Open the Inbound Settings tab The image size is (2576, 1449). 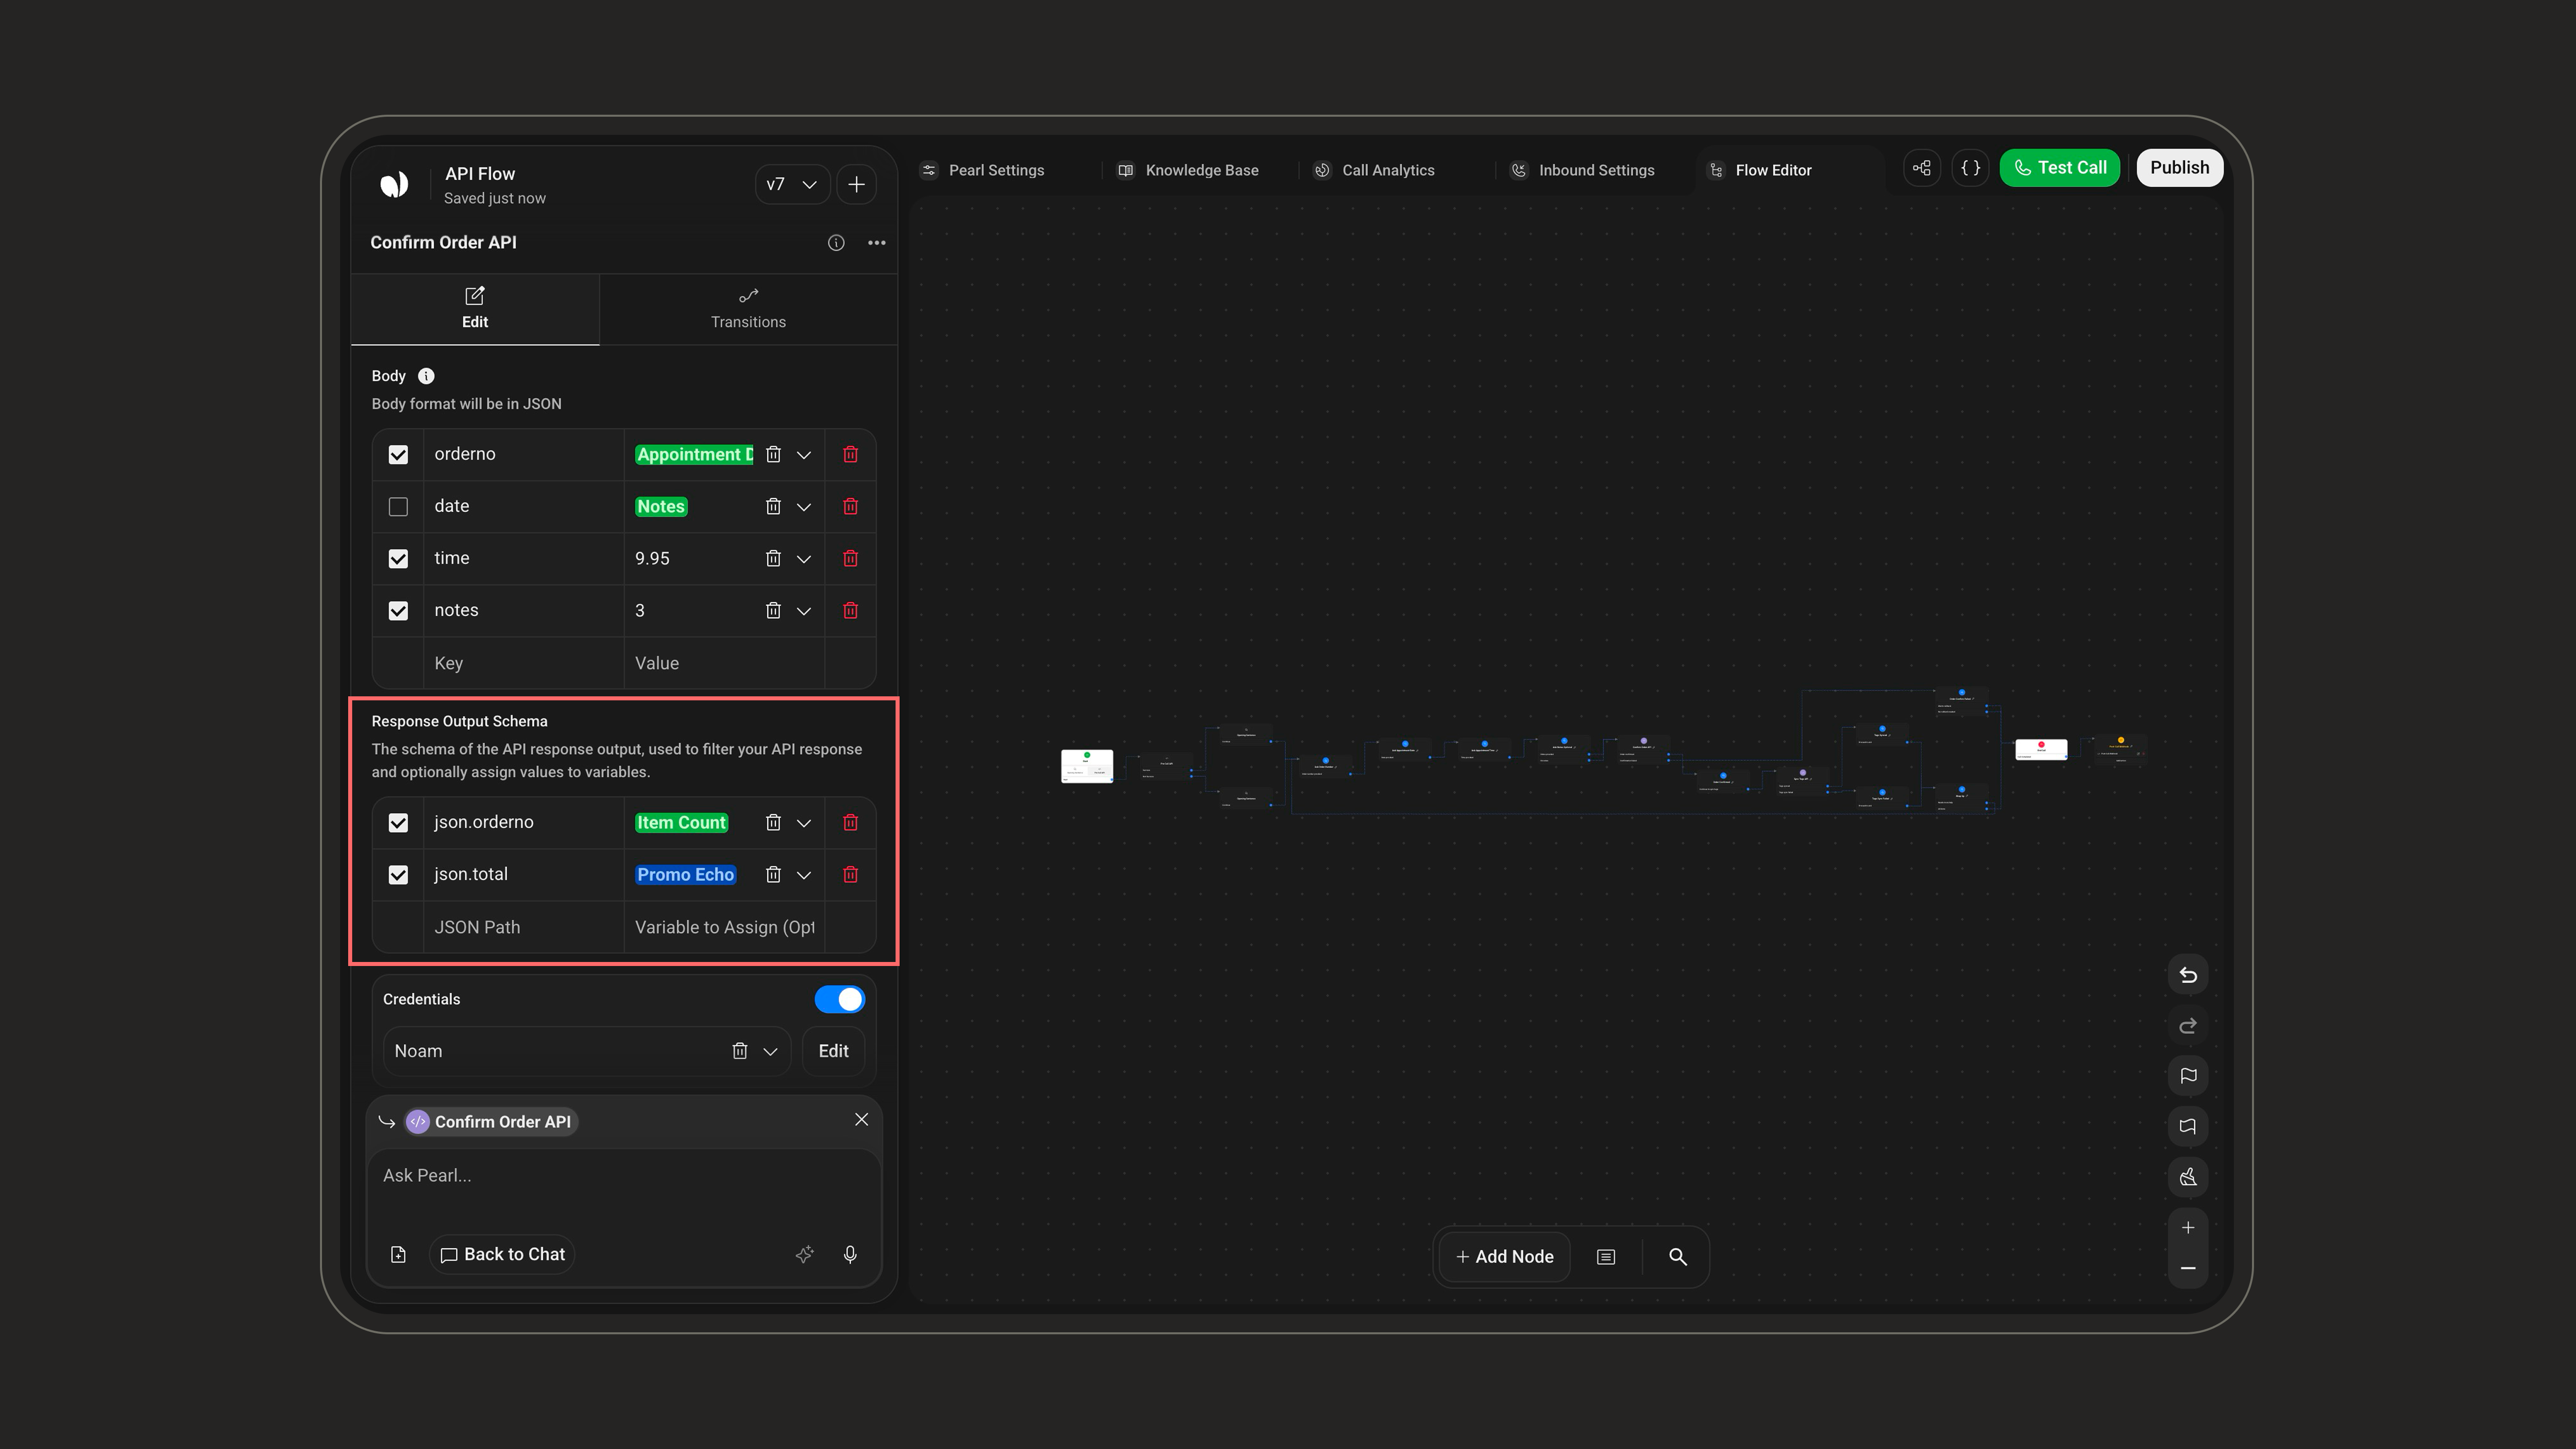point(1583,170)
